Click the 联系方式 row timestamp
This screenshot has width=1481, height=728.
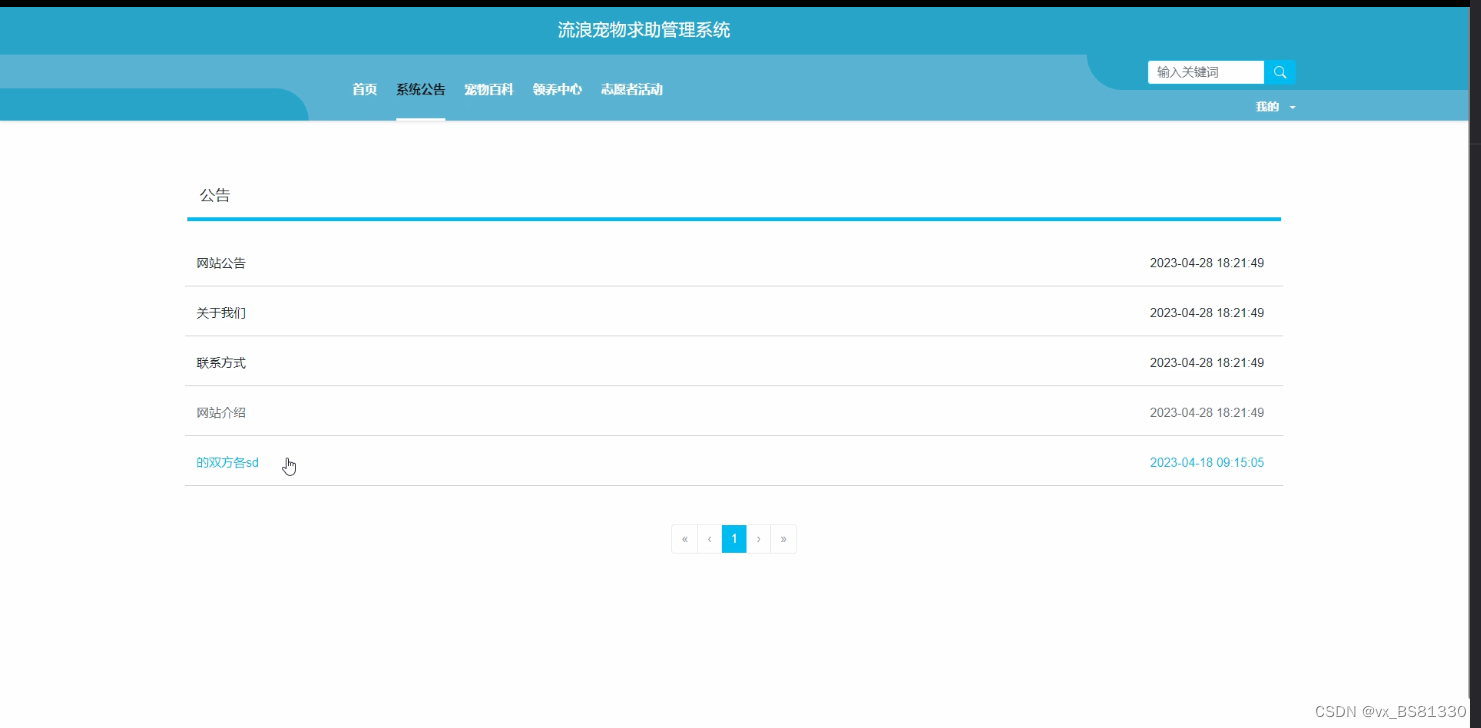[1207, 363]
